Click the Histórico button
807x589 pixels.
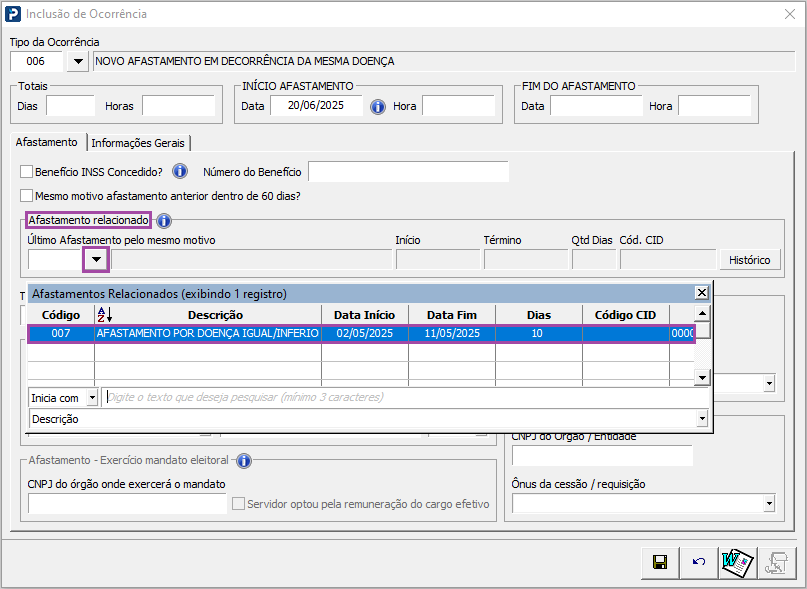pos(749,260)
